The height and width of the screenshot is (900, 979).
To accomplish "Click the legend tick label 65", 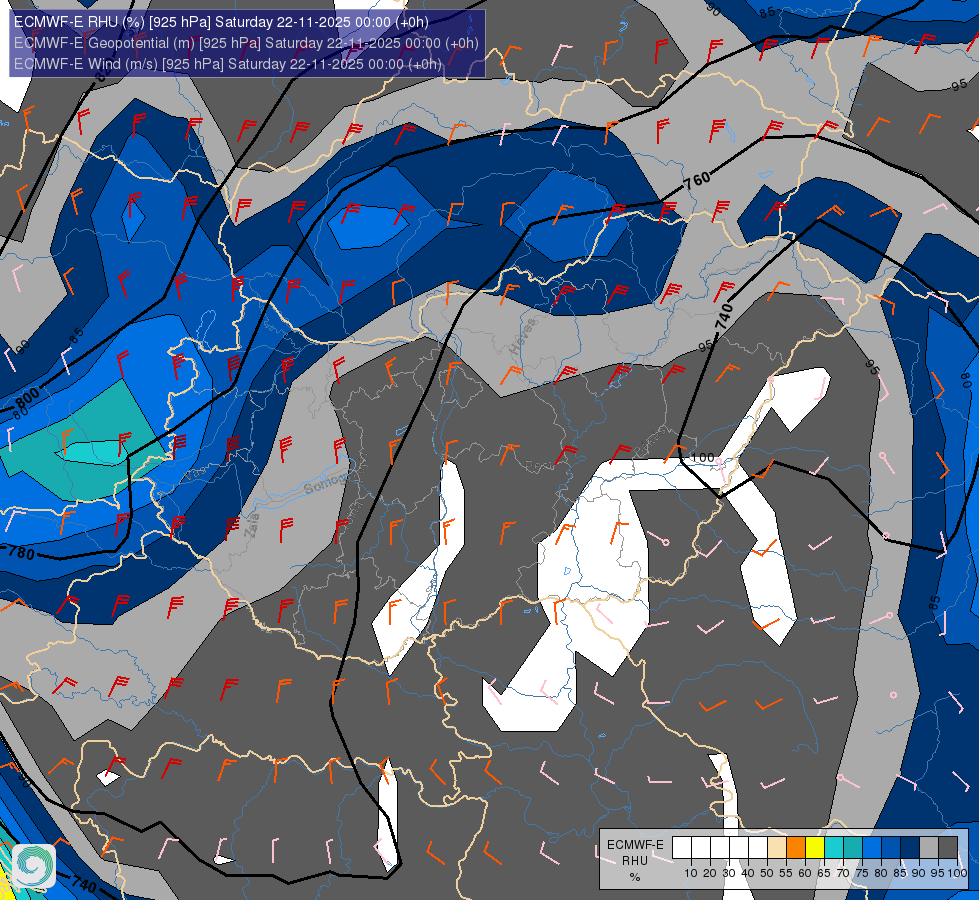I will [824, 873].
